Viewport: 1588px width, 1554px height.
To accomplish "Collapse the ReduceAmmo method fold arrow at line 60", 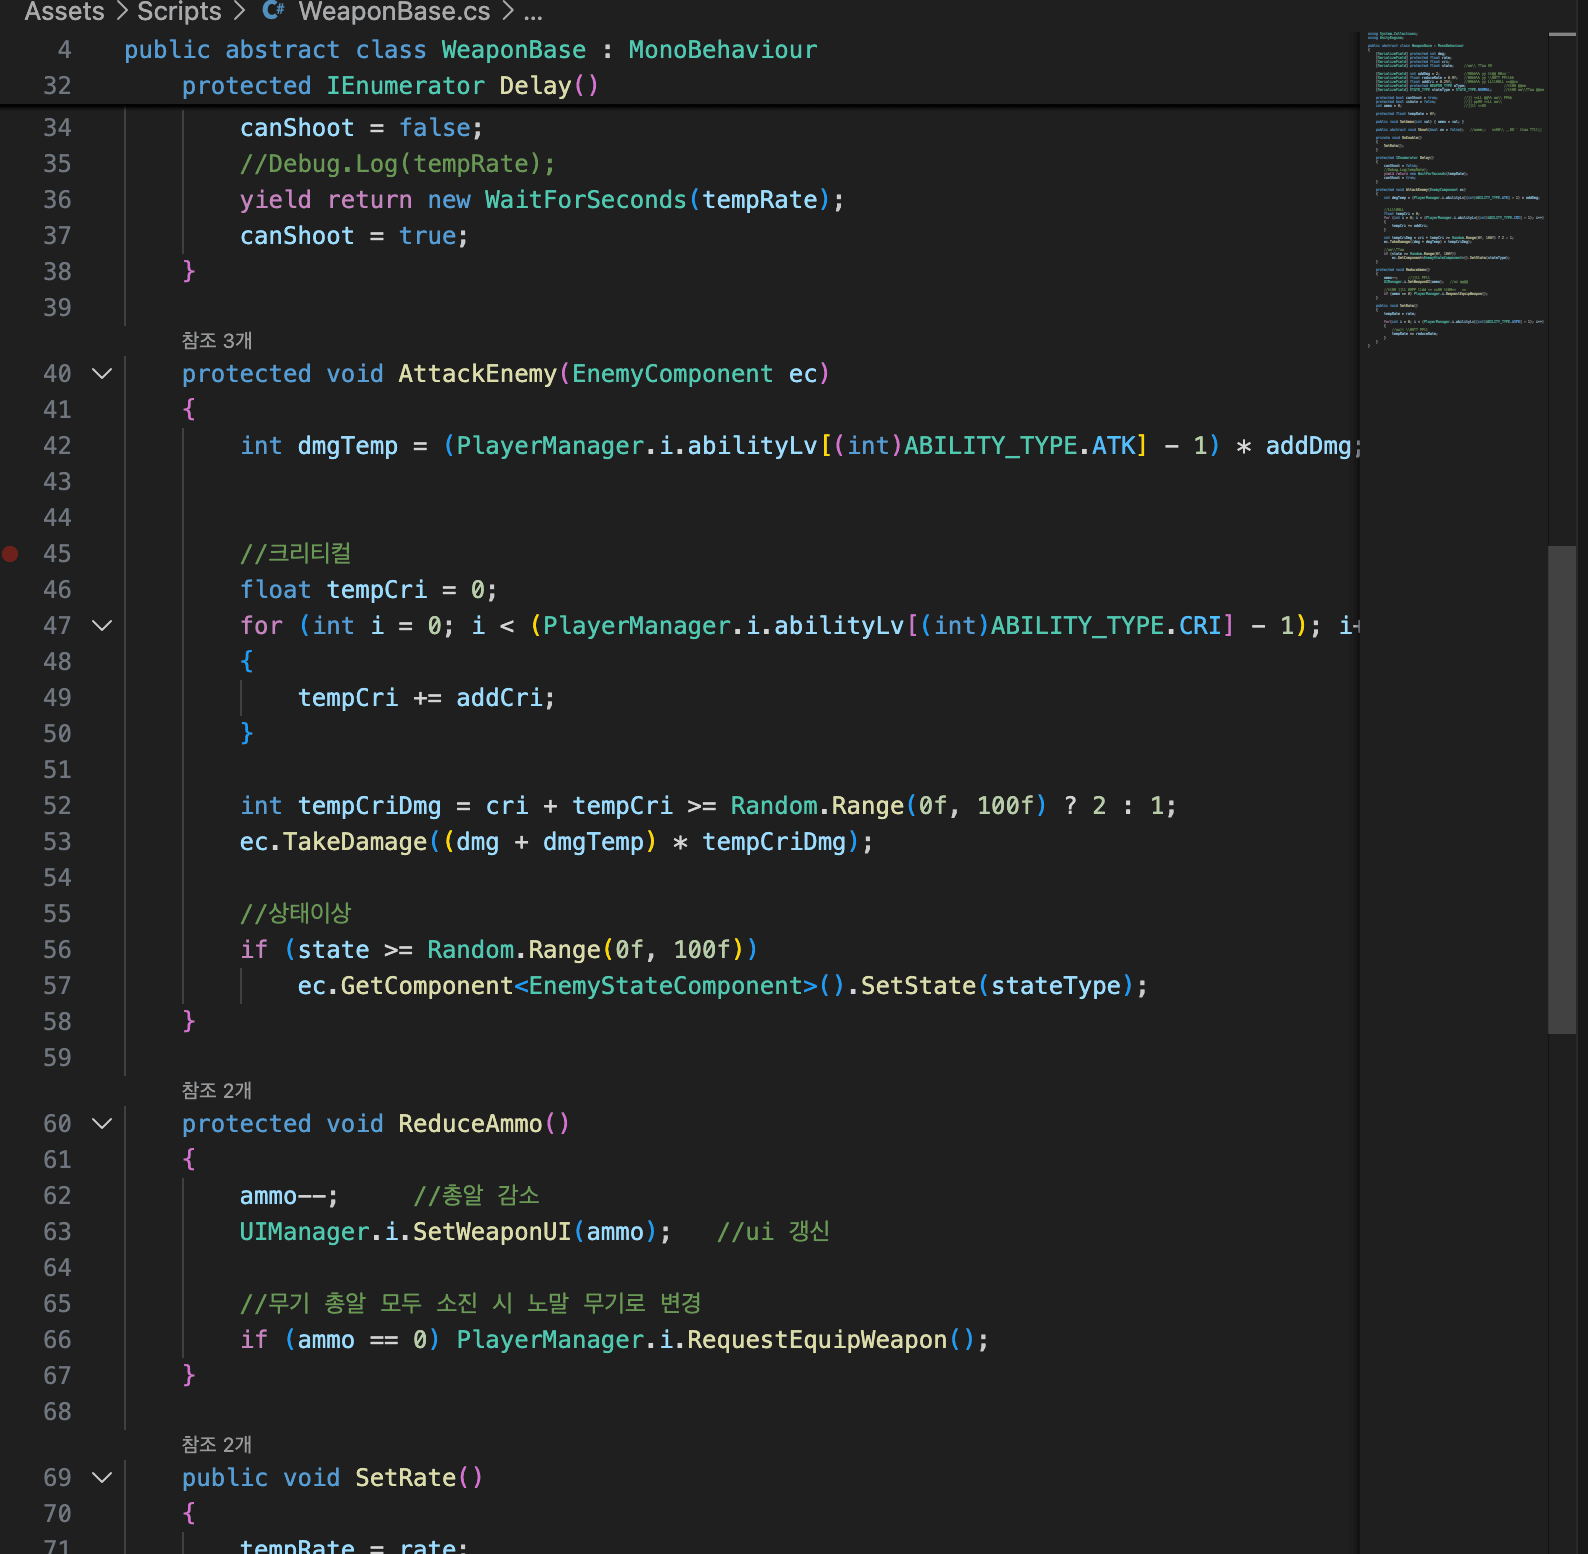I will (102, 1123).
